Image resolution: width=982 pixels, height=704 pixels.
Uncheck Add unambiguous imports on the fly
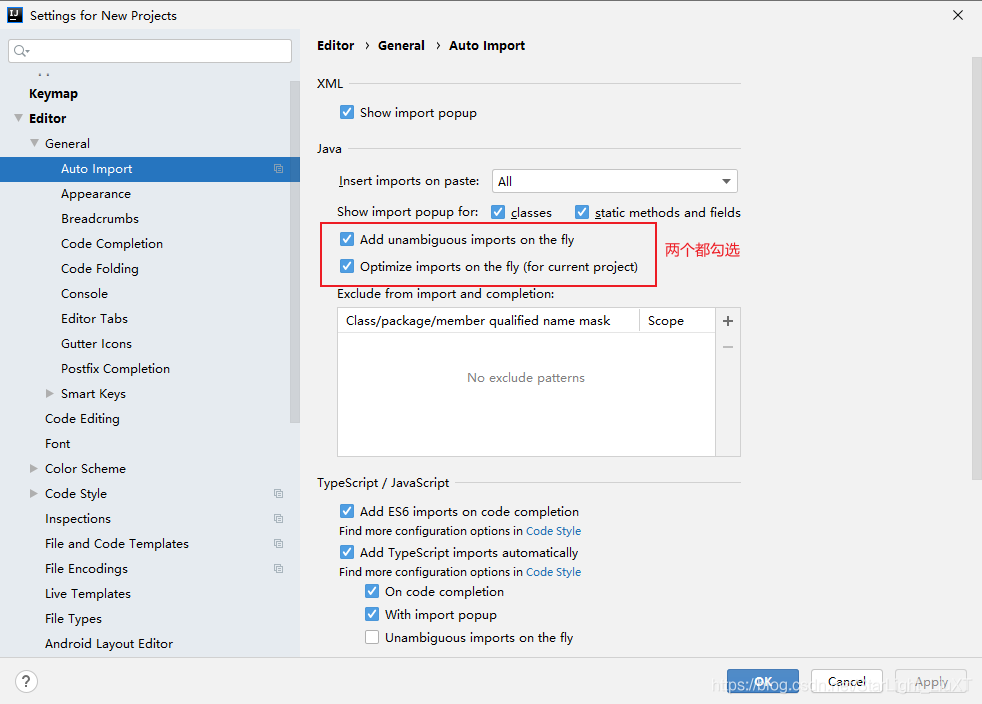click(347, 239)
